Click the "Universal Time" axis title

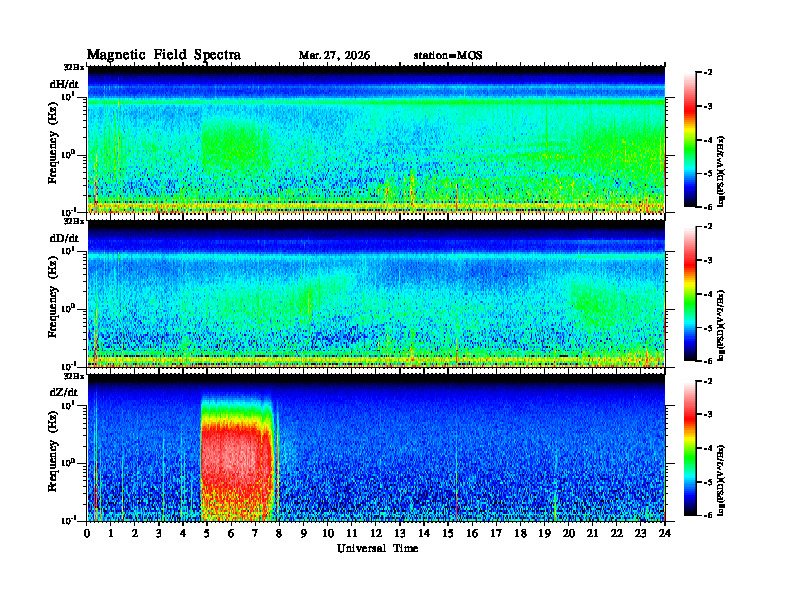(377, 548)
